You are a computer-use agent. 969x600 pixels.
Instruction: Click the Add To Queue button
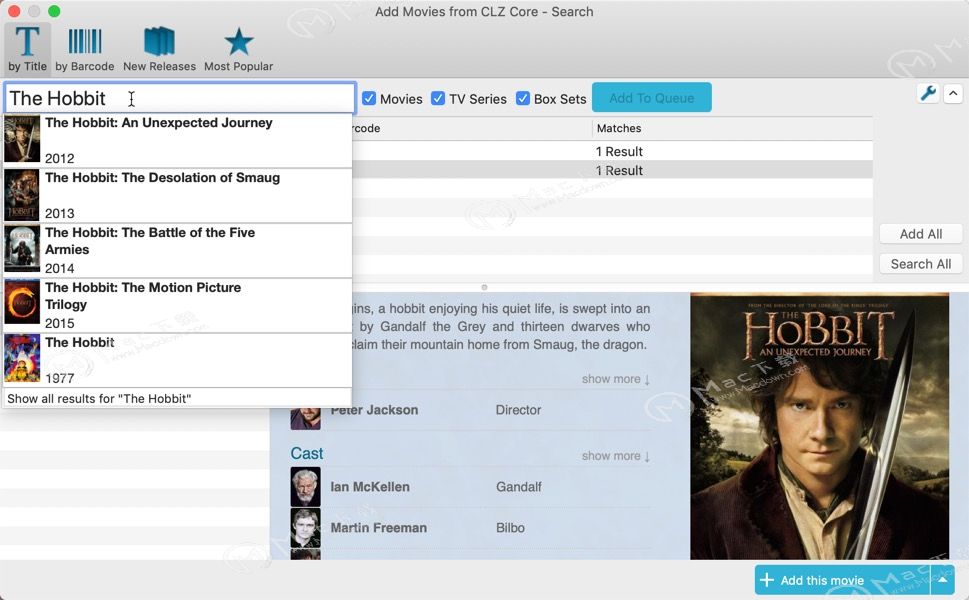(x=651, y=98)
